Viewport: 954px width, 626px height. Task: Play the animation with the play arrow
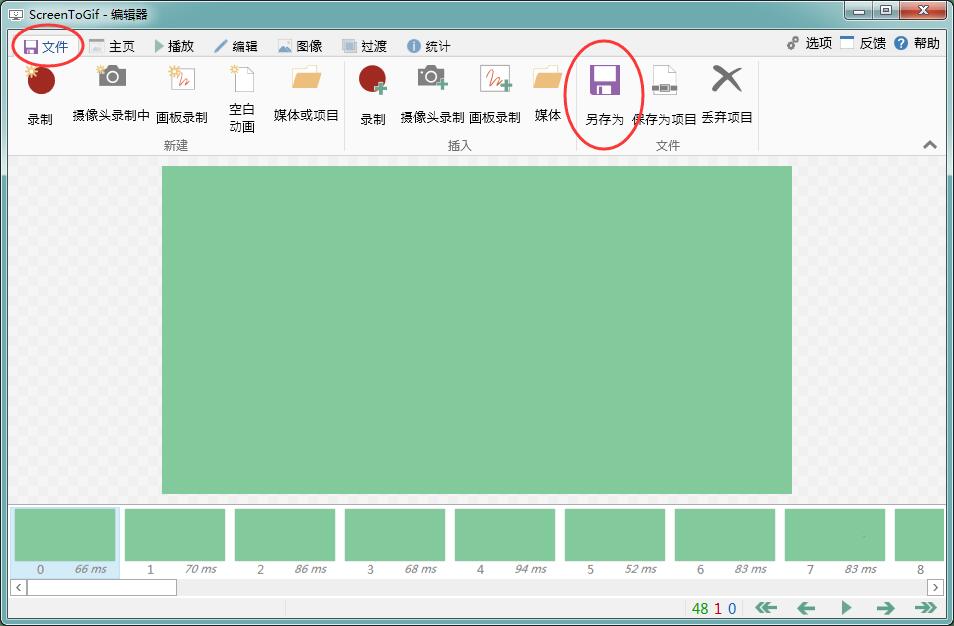tap(846, 608)
